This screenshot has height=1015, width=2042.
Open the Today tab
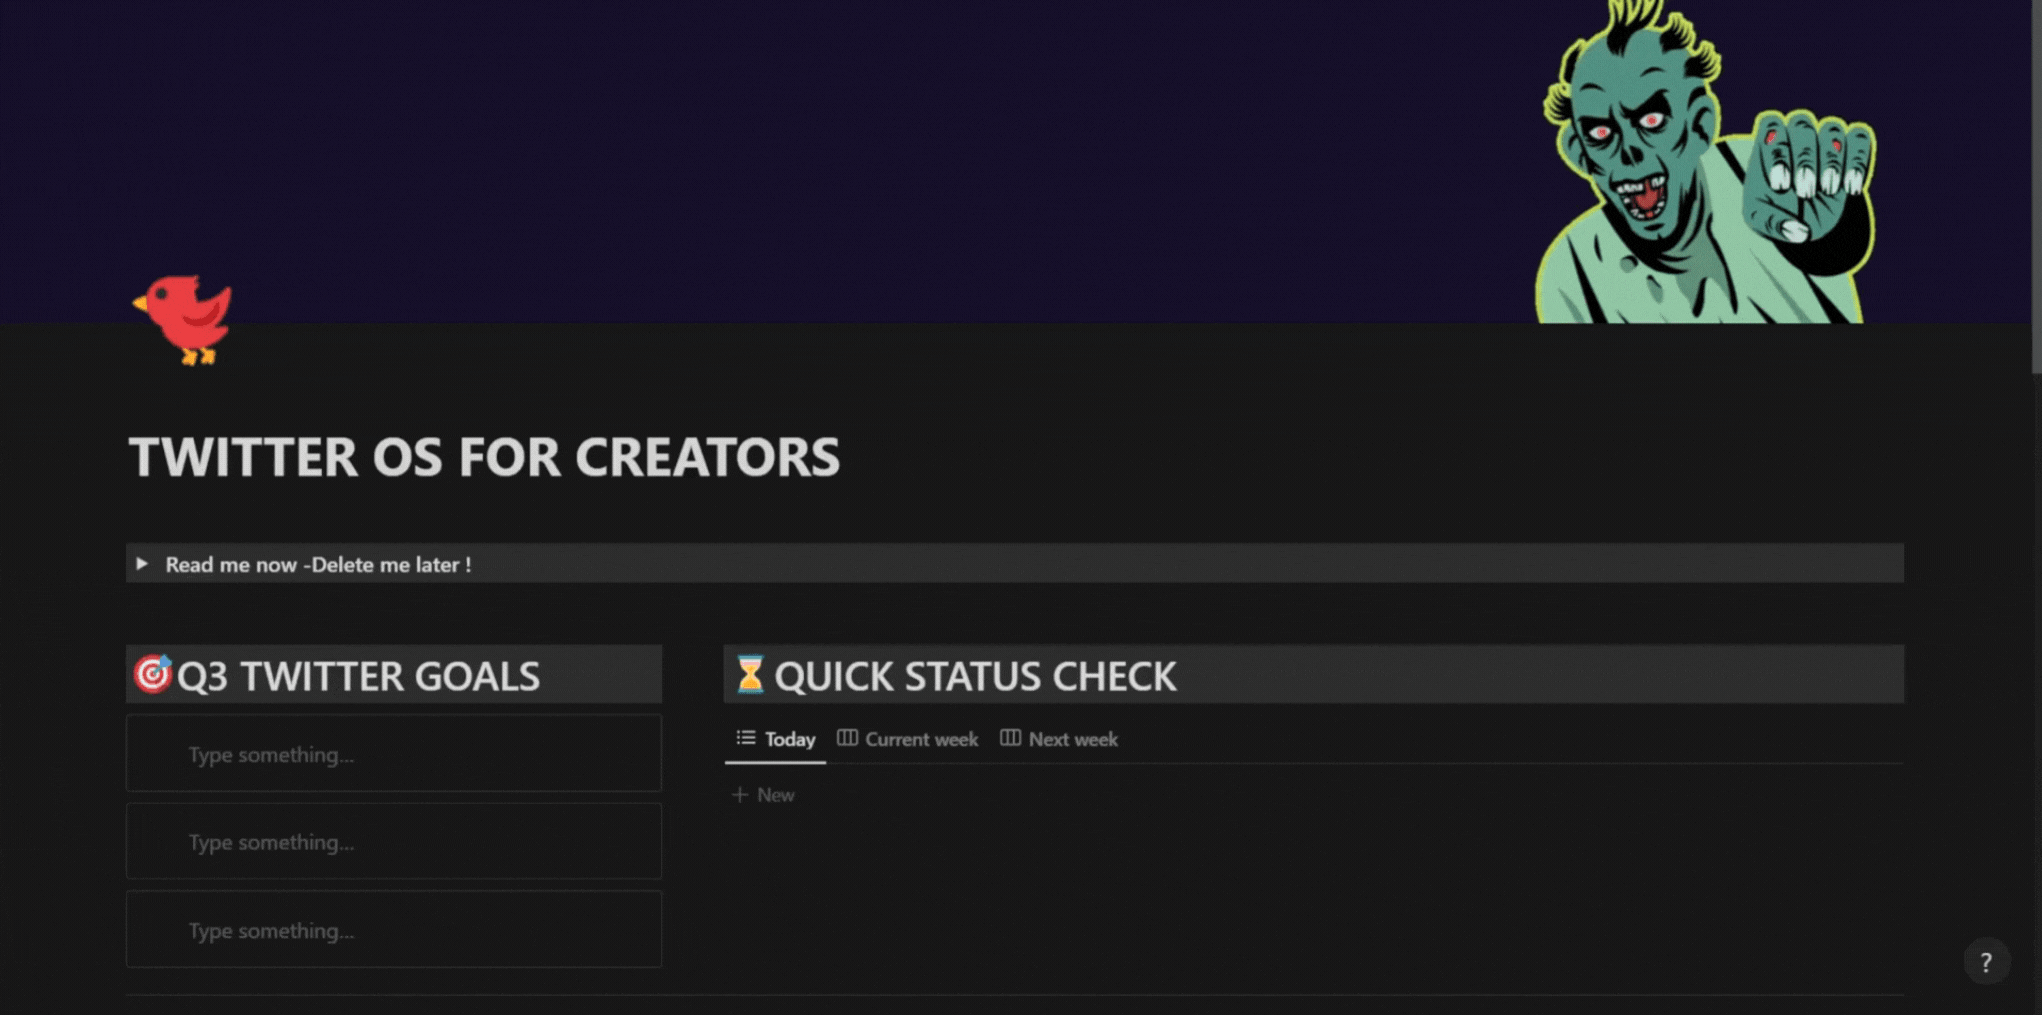pyautogui.click(x=776, y=739)
